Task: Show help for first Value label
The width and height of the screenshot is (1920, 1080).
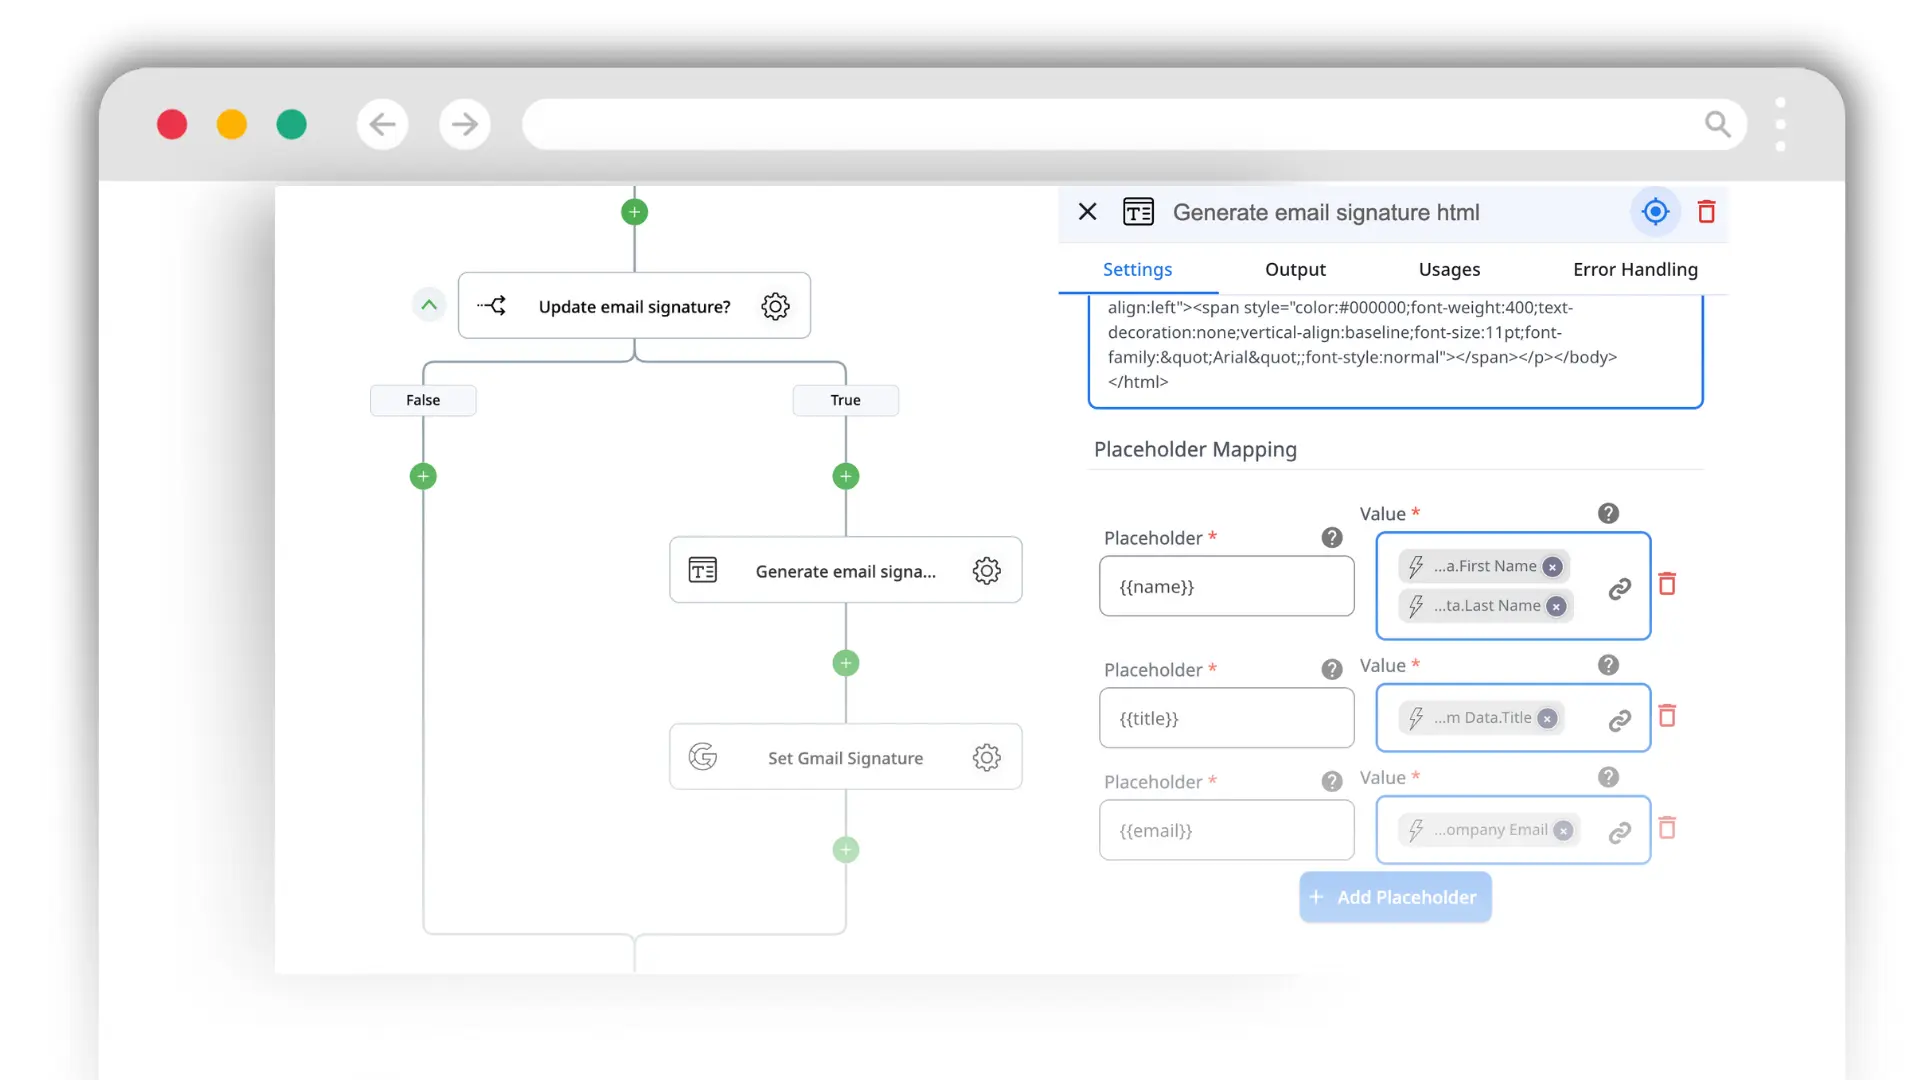Action: (1608, 514)
